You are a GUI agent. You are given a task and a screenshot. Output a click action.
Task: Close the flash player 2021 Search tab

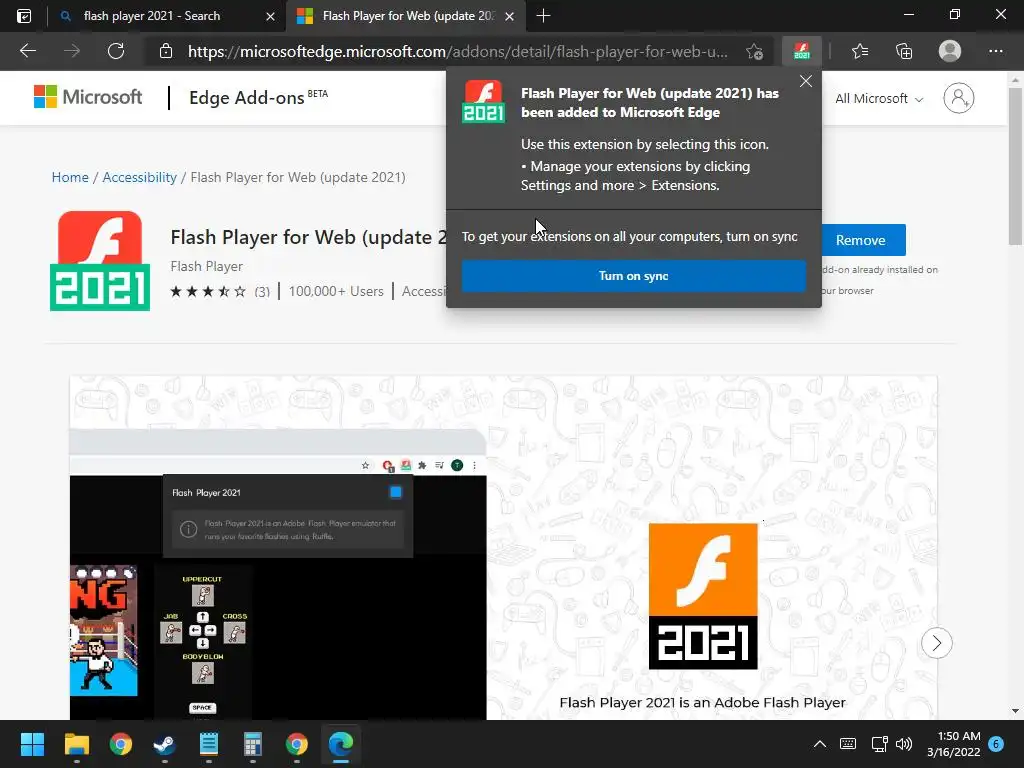point(270,16)
